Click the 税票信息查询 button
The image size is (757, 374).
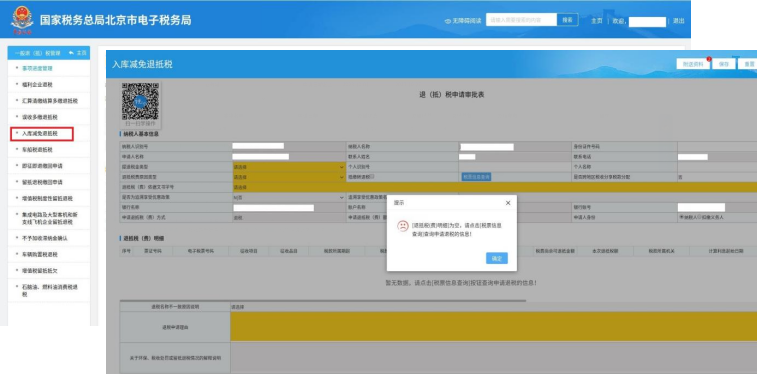[x=477, y=177]
